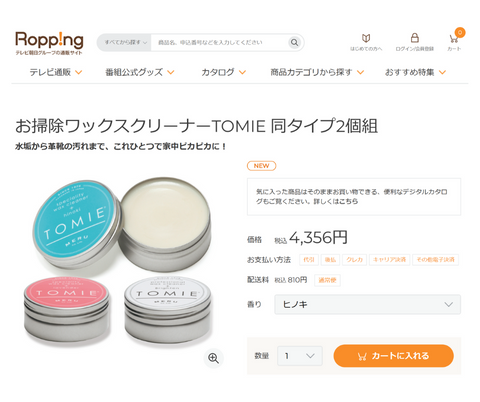Zoom product image with magnifier icon

(213, 358)
